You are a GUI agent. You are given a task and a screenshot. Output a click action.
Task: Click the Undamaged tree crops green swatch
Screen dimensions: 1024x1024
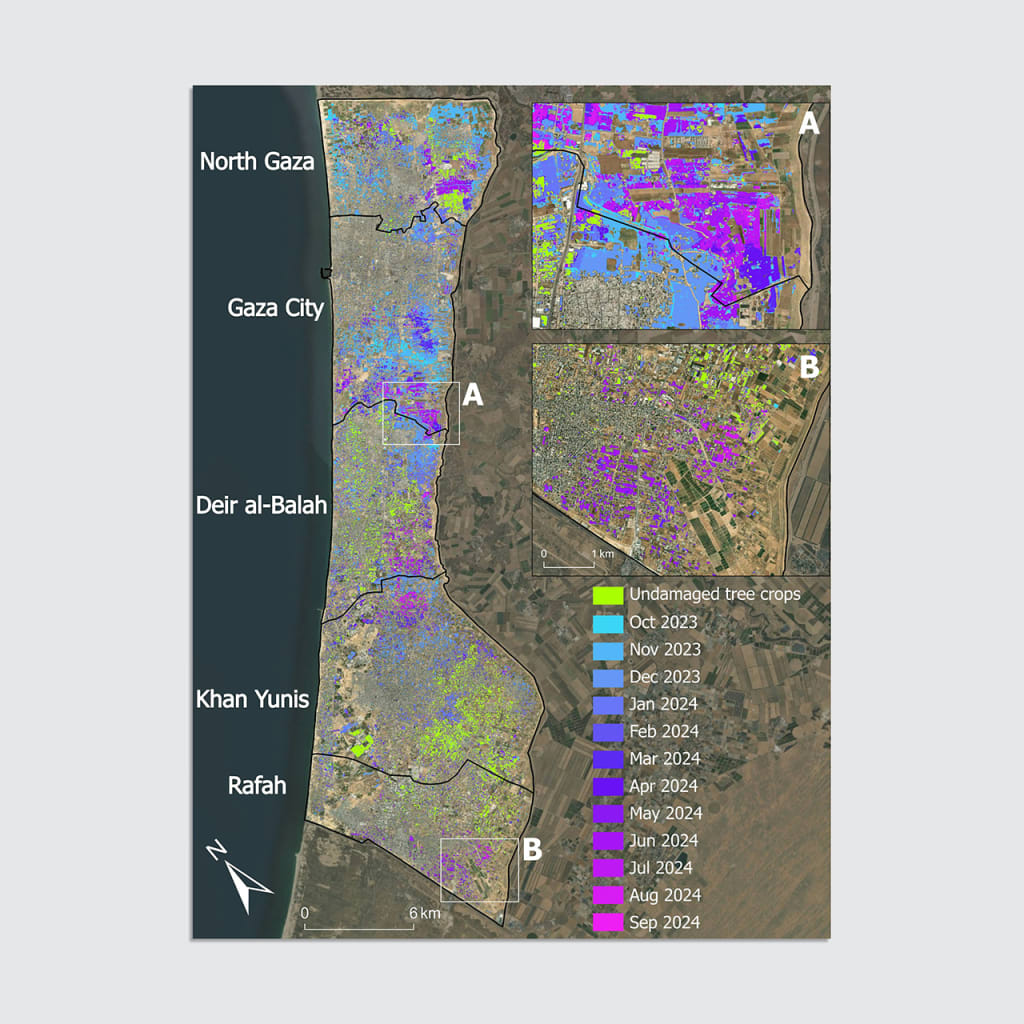pos(608,595)
